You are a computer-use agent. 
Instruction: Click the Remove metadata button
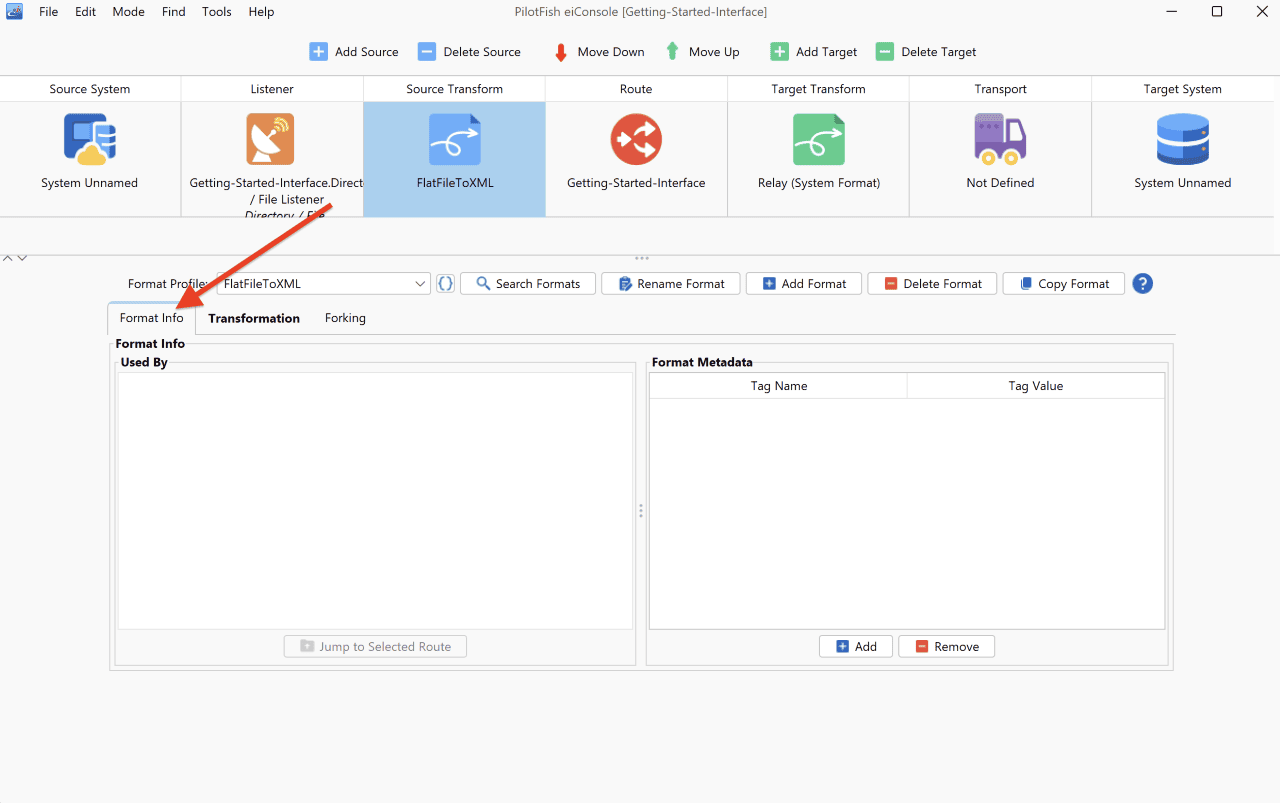[x=946, y=647]
